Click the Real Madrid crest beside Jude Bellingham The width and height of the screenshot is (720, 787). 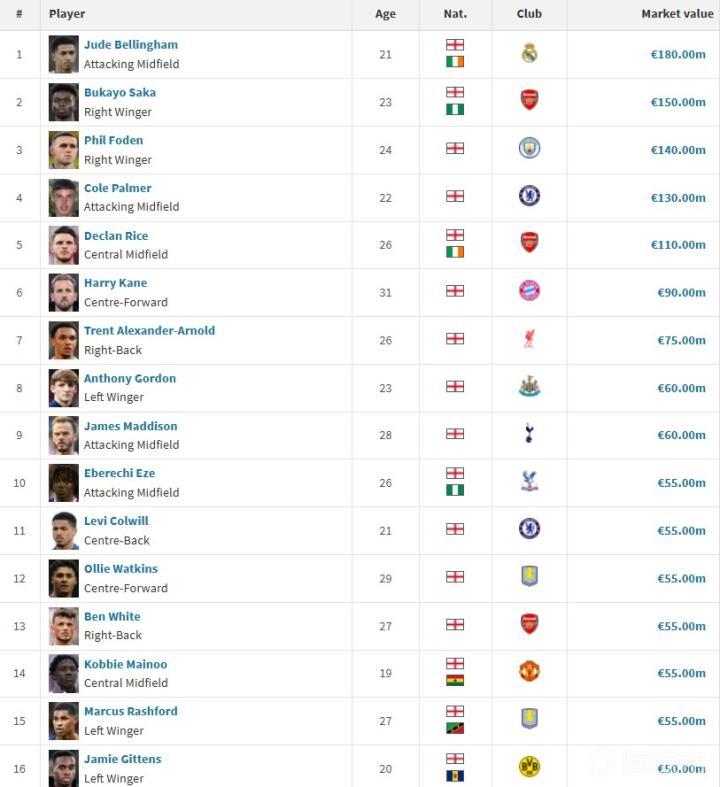click(x=529, y=54)
